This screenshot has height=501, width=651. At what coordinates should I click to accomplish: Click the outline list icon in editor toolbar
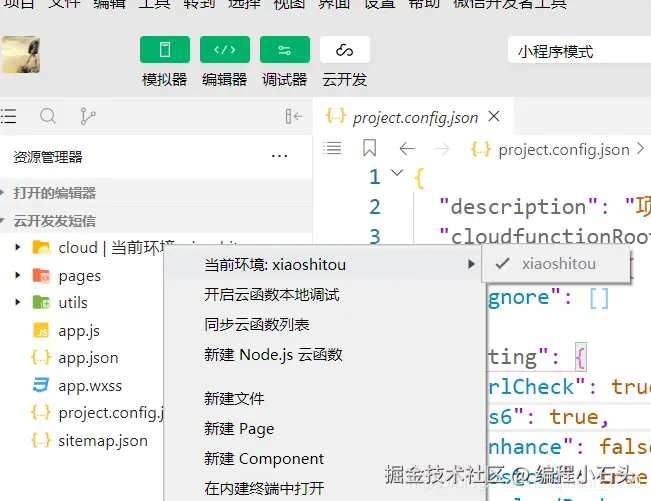tap(332, 148)
